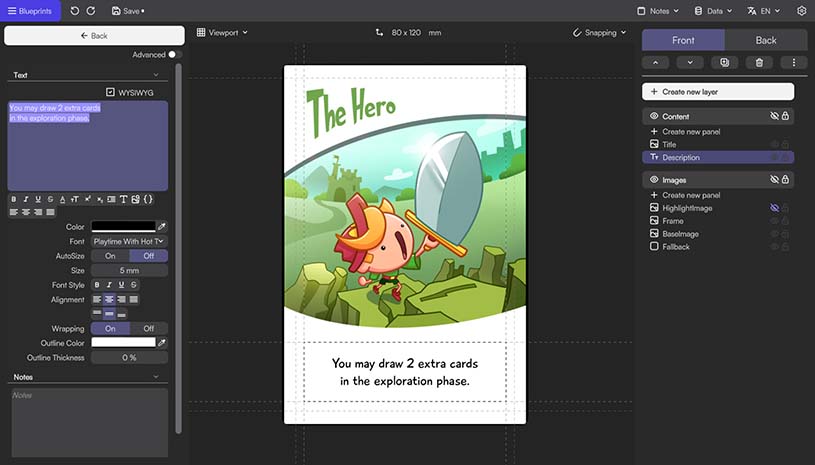Click the duplicate layer icon
This screenshot has width=815, height=465.
point(725,62)
